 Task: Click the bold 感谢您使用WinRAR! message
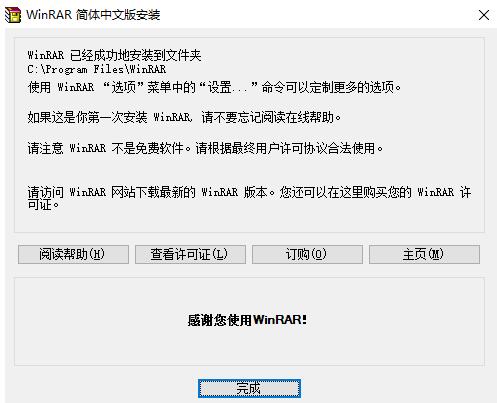pos(247,320)
